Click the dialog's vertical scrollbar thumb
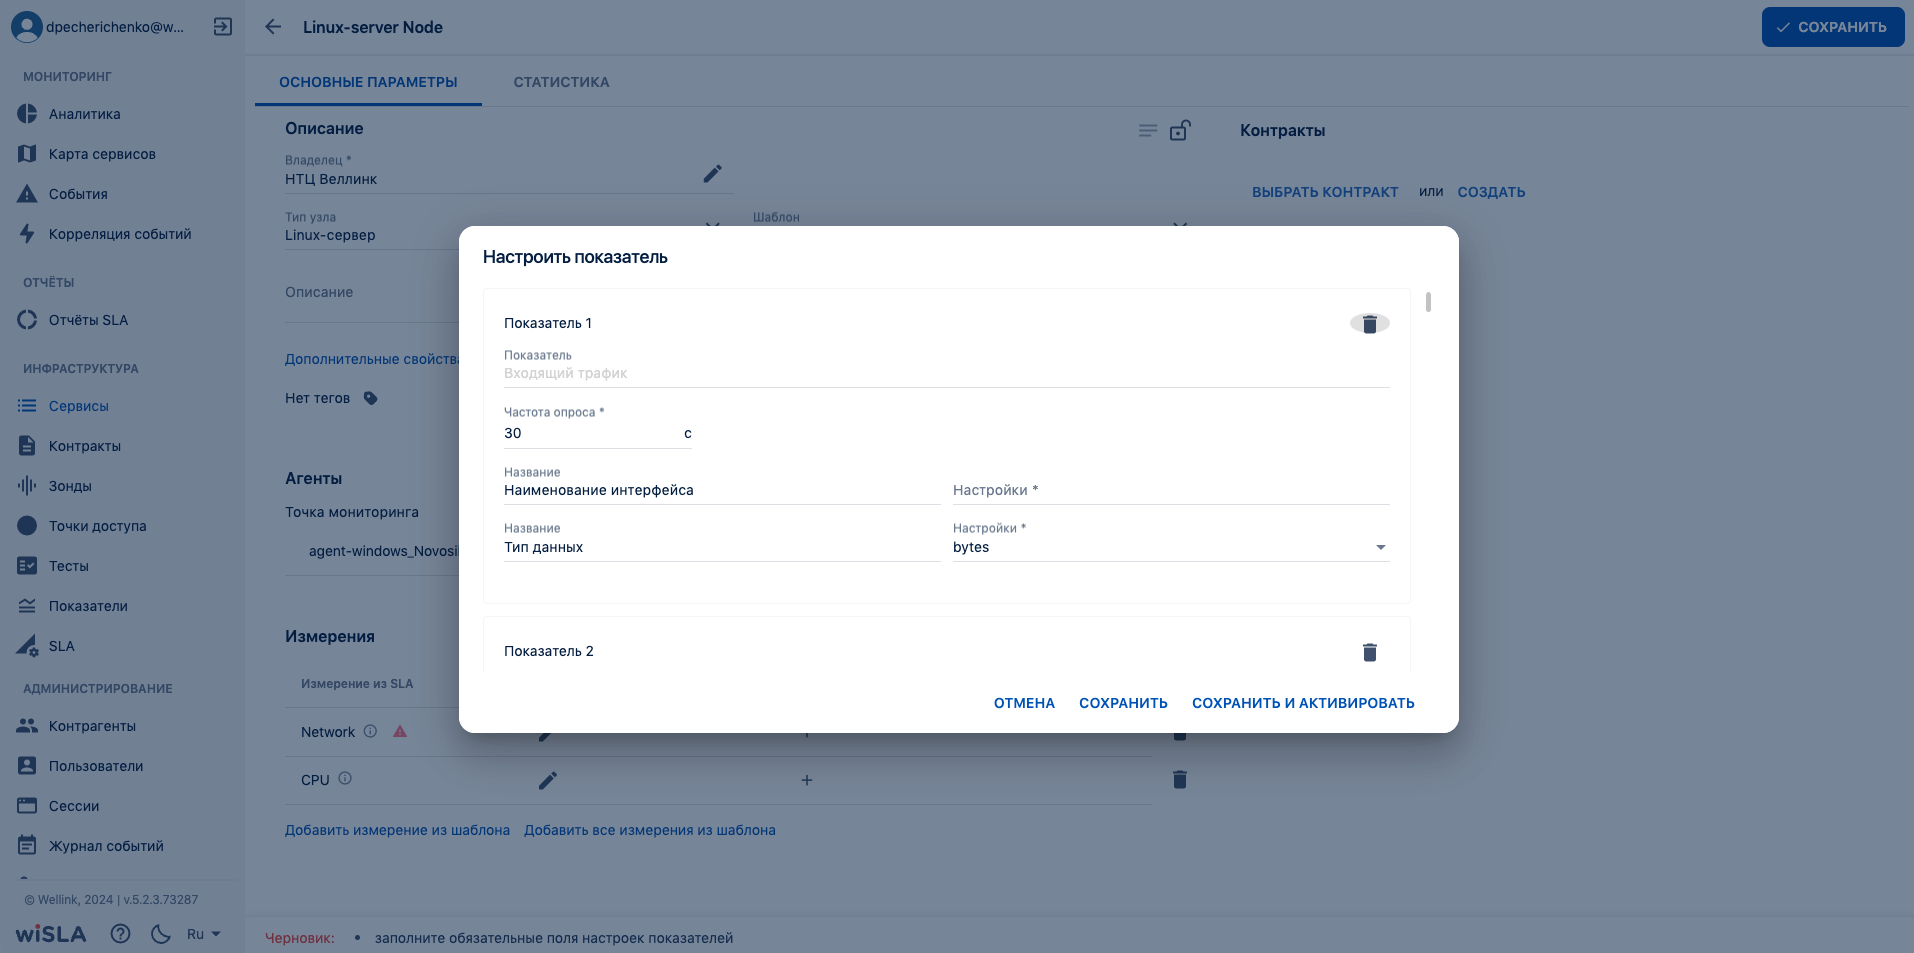 1428,302
